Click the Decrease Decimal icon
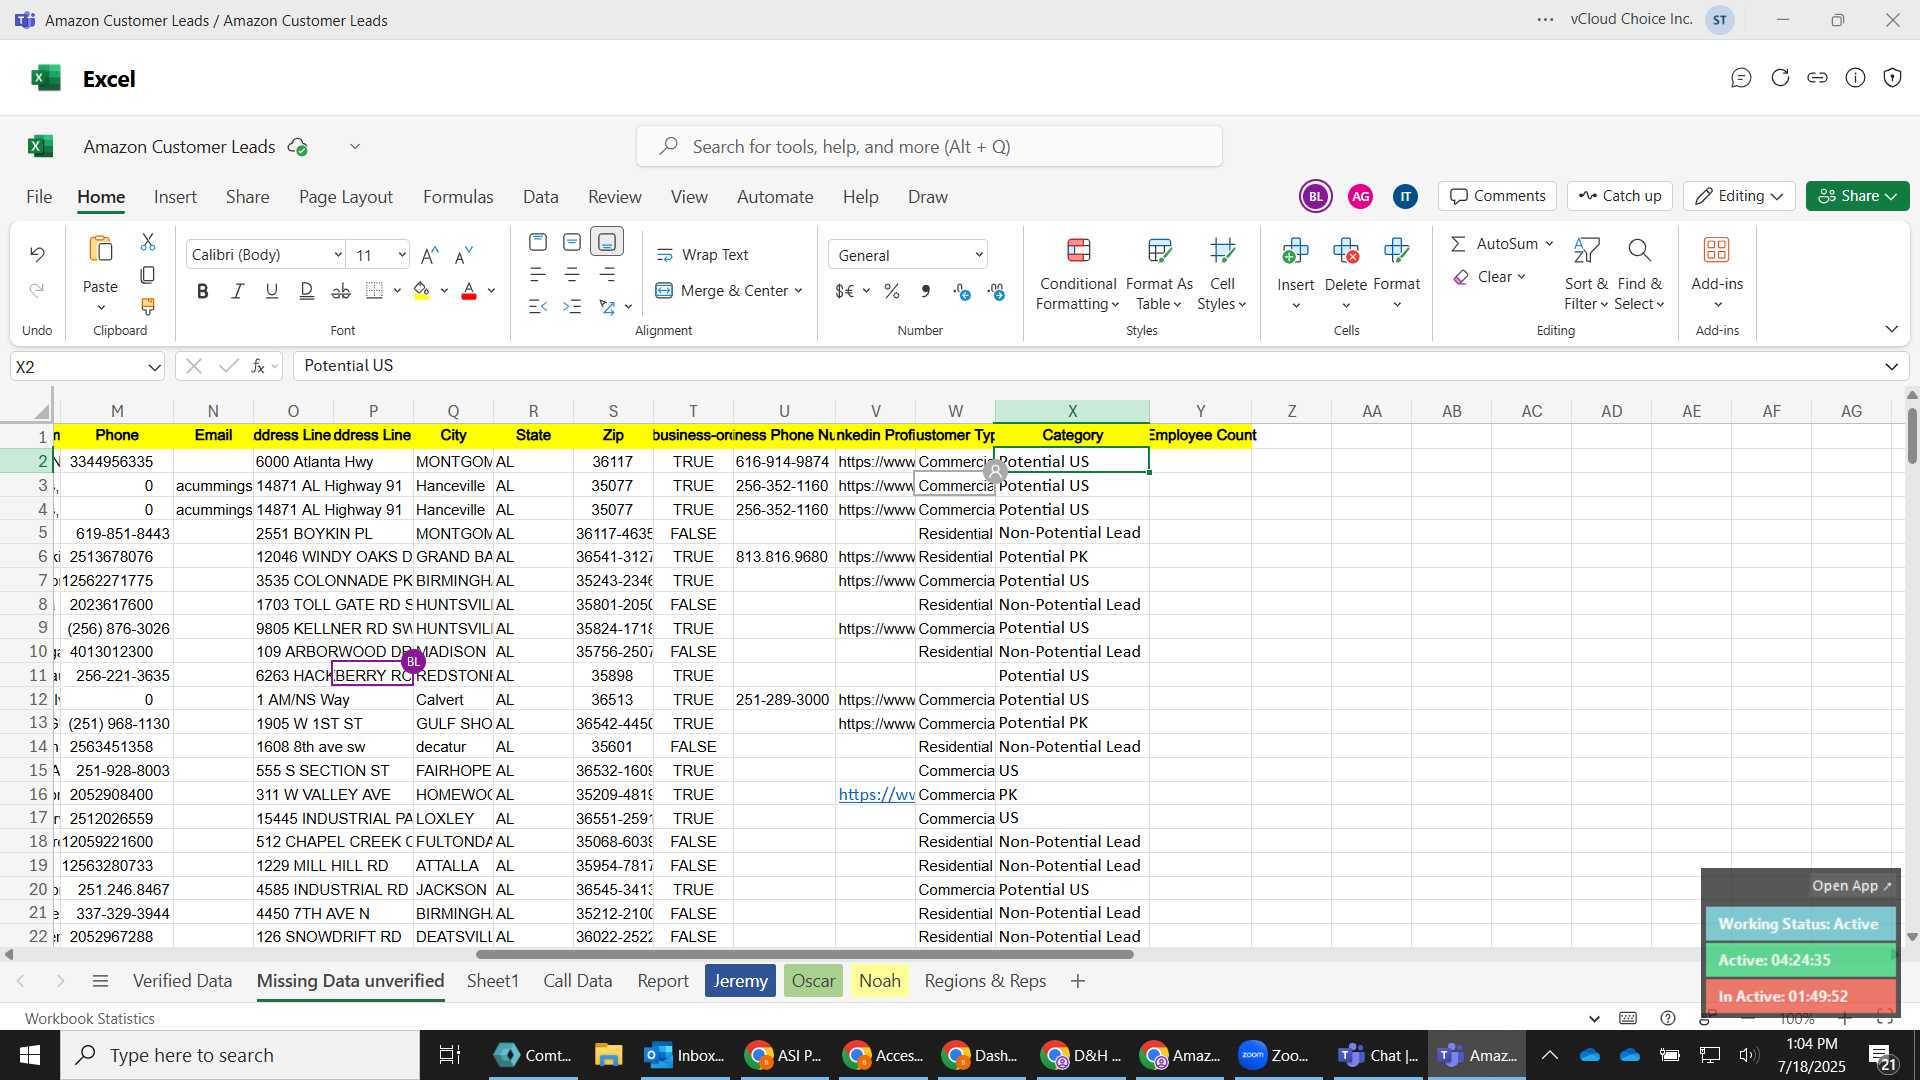This screenshot has width=1920, height=1080. click(x=997, y=291)
